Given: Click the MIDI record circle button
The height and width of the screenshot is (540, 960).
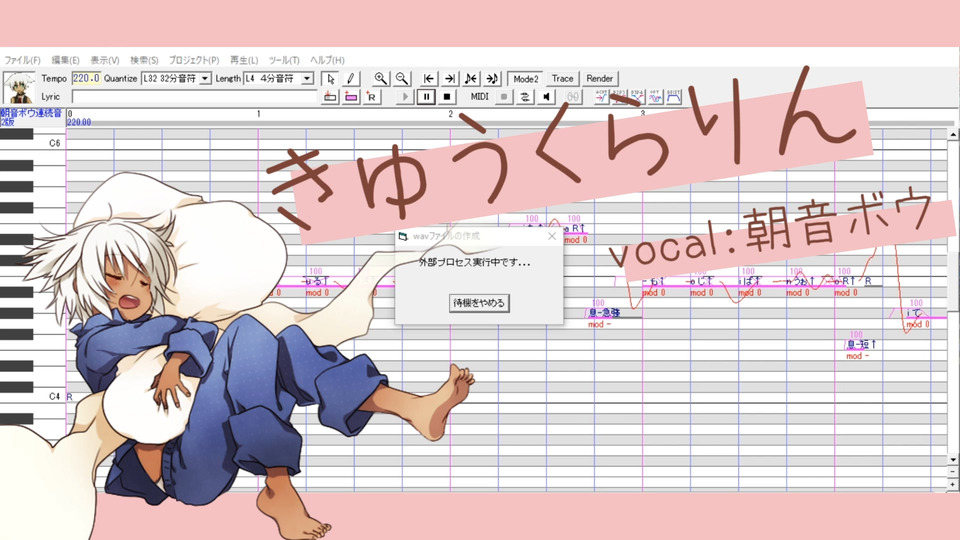Looking at the screenshot, I should point(503,97).
